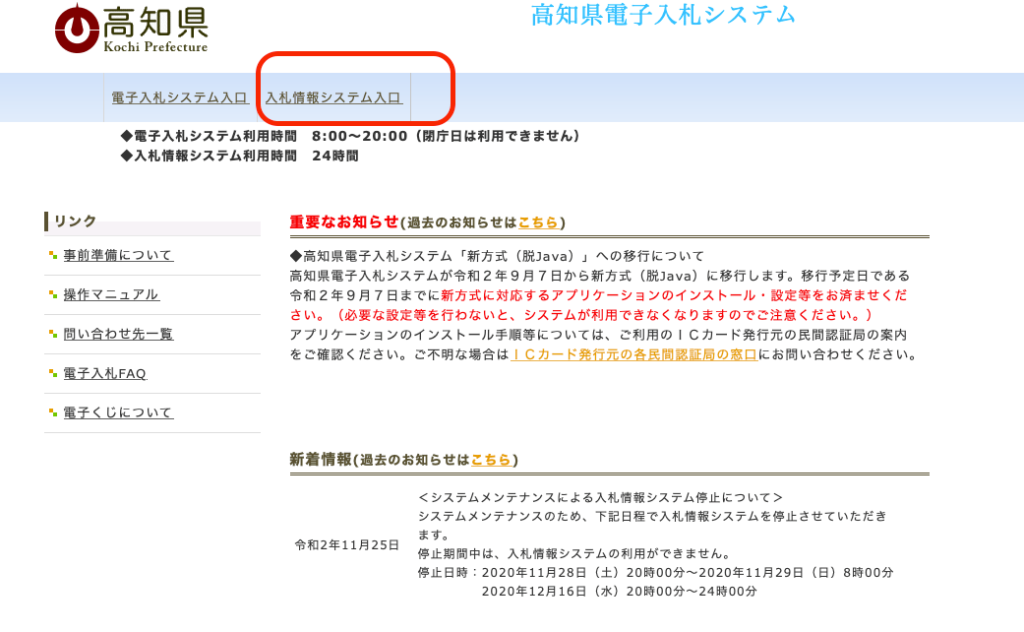
Task: Open the 事前準備について link
Action: (x=118, y=255)
